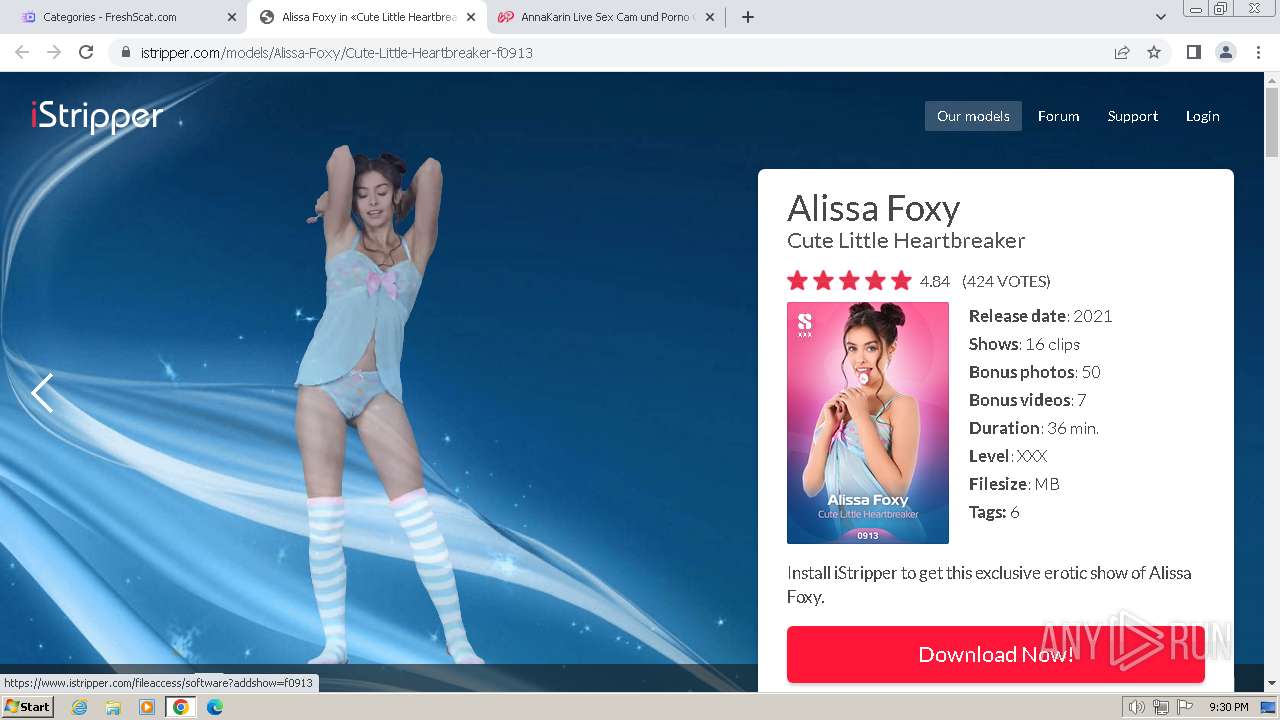1280x720 pixels.
Task: Toggle the browser side panel icon
Action: click(x=1193, y=52)
